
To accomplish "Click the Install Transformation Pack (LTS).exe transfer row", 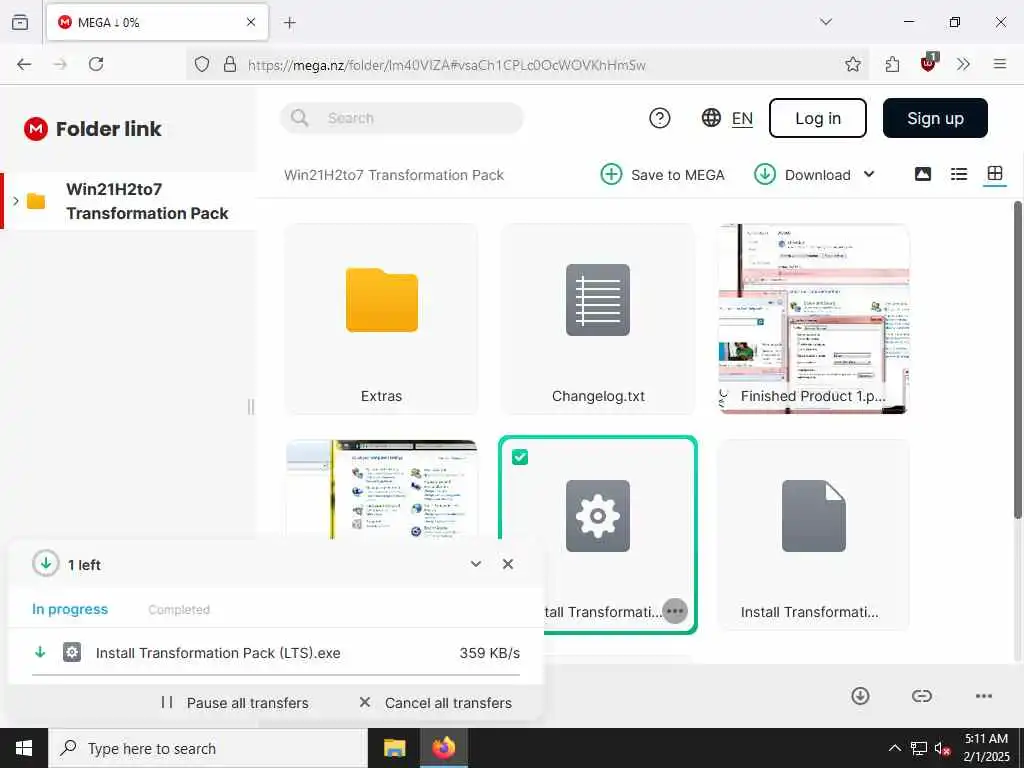I will tap(276, 652).
